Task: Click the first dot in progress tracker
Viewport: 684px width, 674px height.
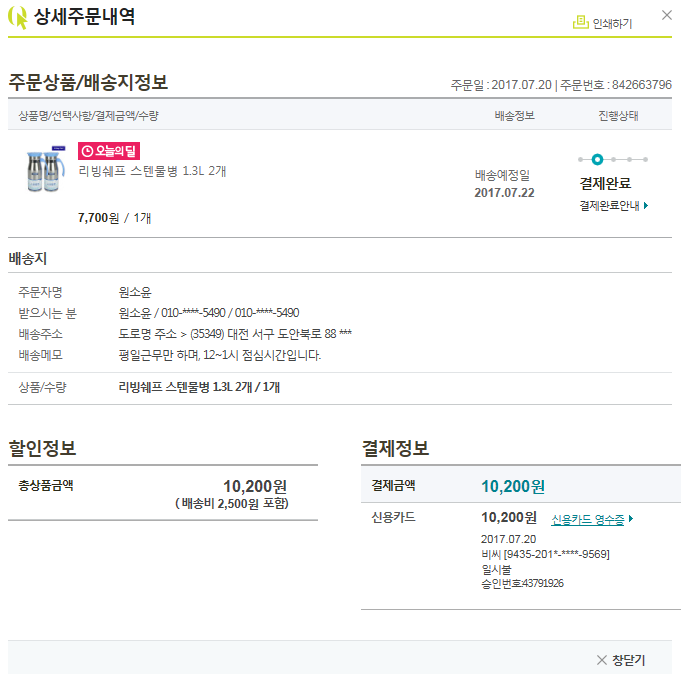Action: click(x=581, y=159)
